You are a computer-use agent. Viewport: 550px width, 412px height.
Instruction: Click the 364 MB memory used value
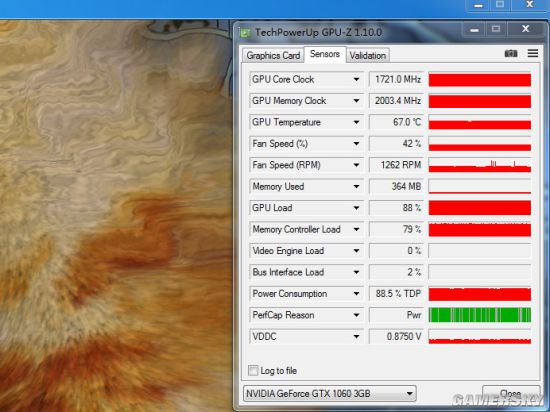396,187
